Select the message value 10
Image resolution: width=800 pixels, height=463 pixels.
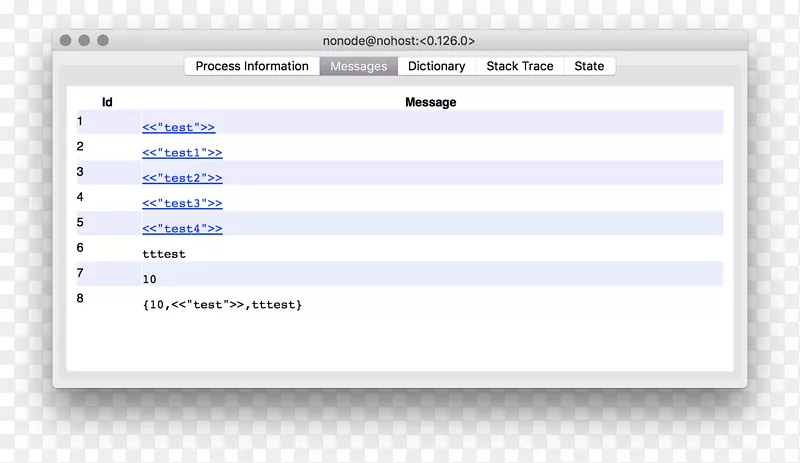[149, 279]
